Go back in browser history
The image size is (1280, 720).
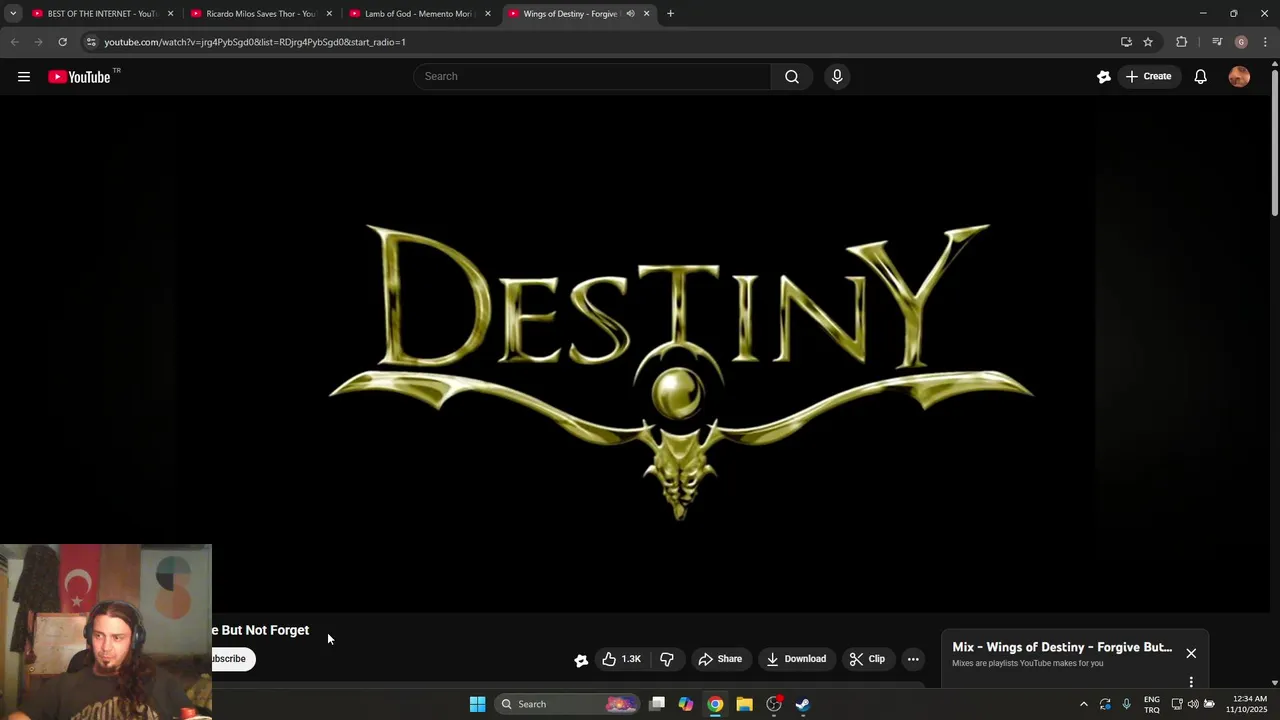[x=14, y=42]
